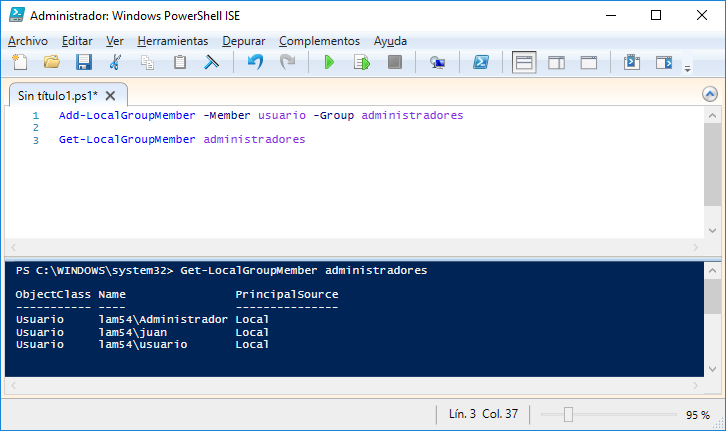
Task: Click the Undo arrow in the toolbar
Action: 255,63
